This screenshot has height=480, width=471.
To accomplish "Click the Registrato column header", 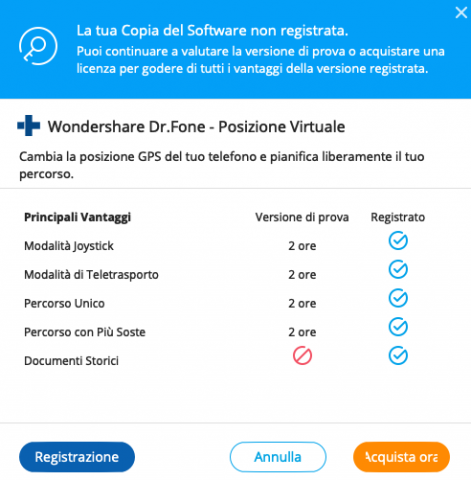I will [x=398, y=217].
